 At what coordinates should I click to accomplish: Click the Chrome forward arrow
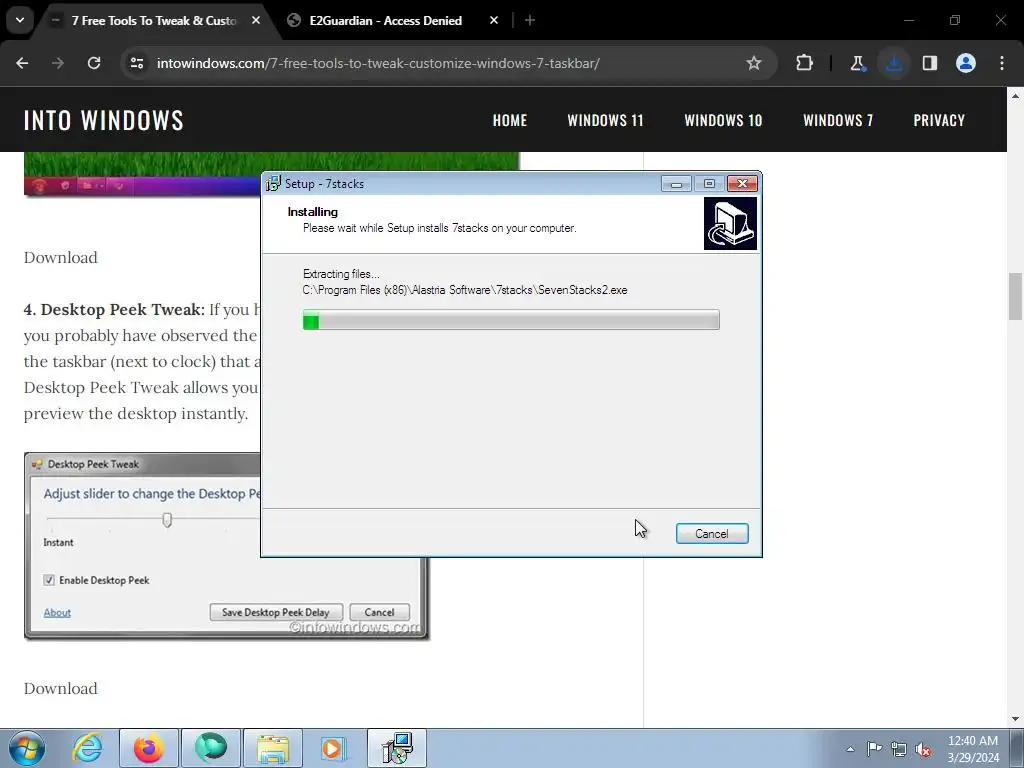pos(58,63)
